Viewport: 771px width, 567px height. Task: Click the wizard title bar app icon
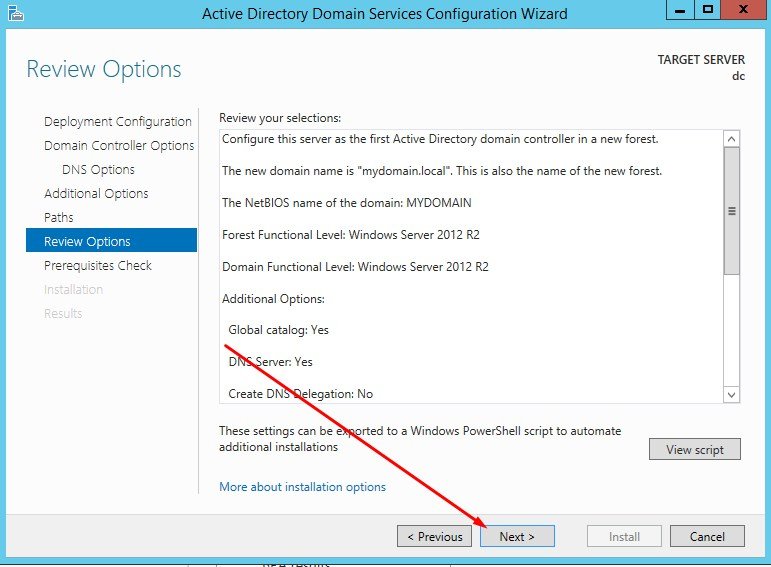click(x=16, y=13)
